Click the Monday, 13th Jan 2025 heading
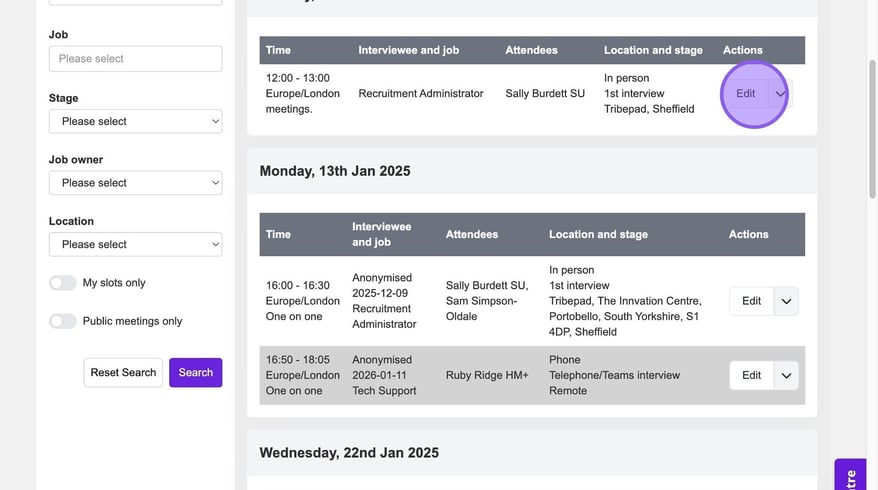This screenshot has height=490, width=878. tap(335, 171)
